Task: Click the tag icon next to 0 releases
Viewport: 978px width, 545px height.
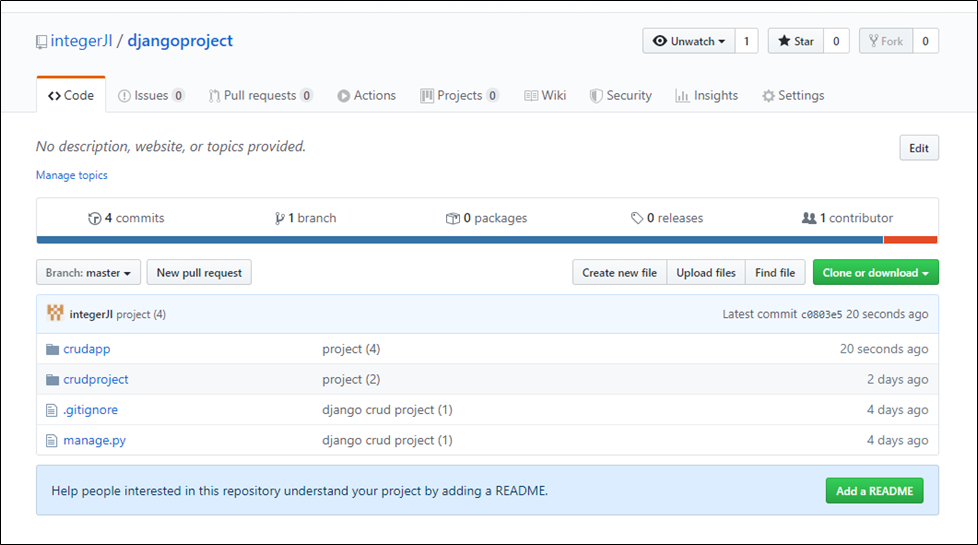Action: tap(637, 218)
